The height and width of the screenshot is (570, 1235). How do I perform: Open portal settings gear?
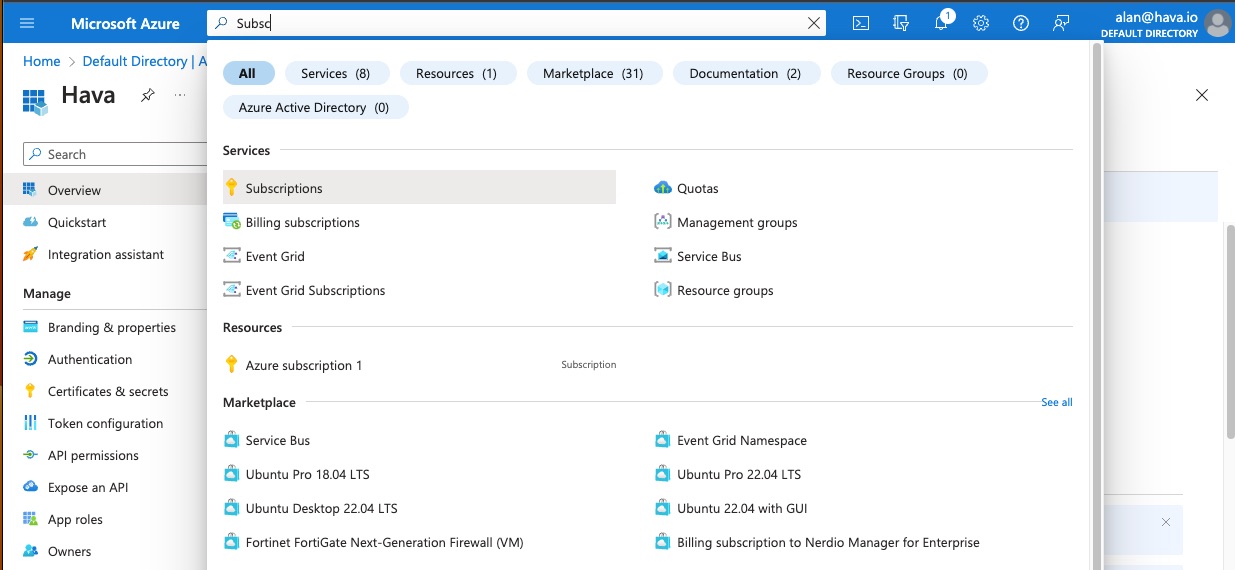pos(981,23)
